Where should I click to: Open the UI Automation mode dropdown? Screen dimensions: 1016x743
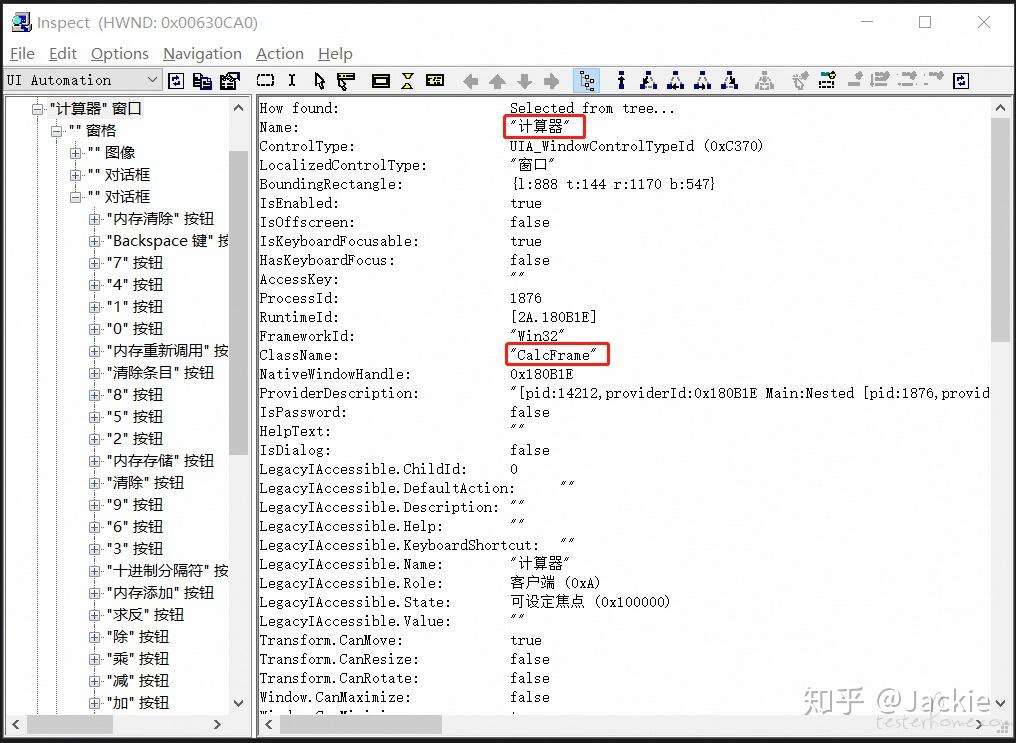pos(152,80)
